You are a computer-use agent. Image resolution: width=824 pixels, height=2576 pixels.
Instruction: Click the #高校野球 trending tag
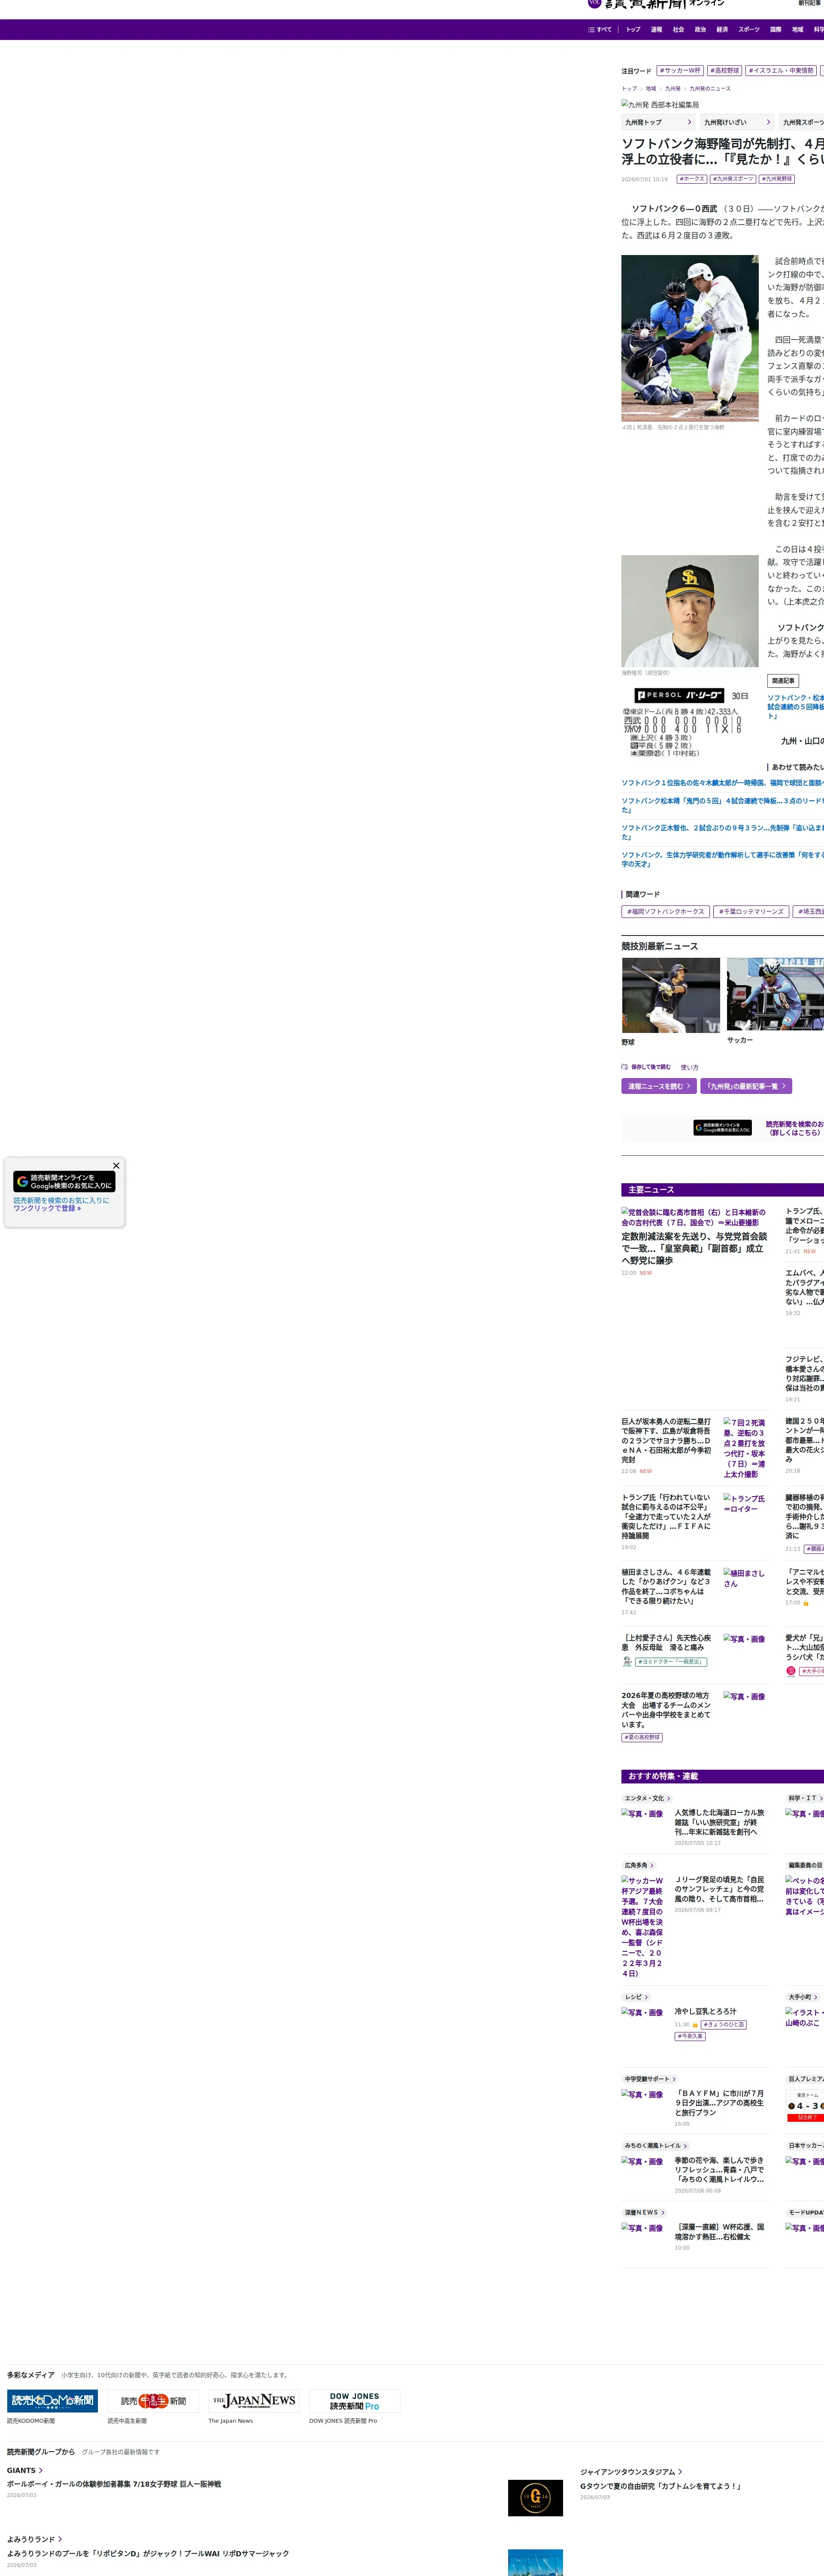tap(725, 71)
